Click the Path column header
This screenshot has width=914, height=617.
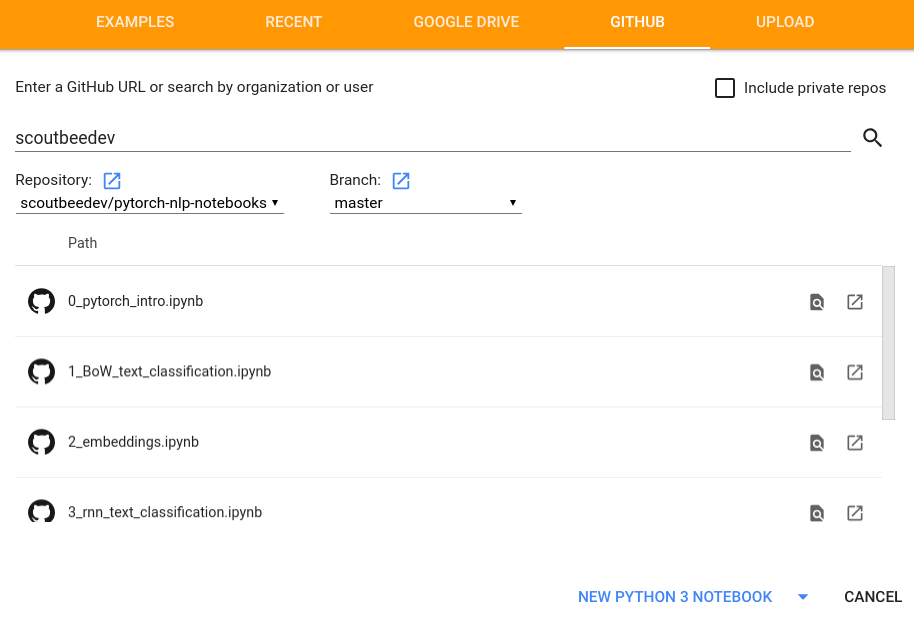coord(82,243)
